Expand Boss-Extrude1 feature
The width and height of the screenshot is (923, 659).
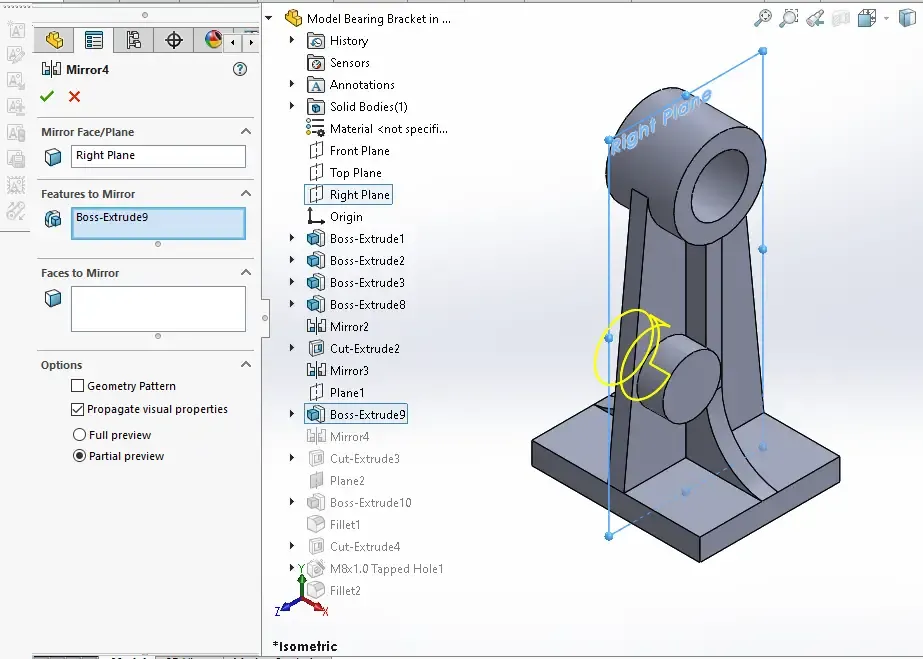tap(292, 238)
